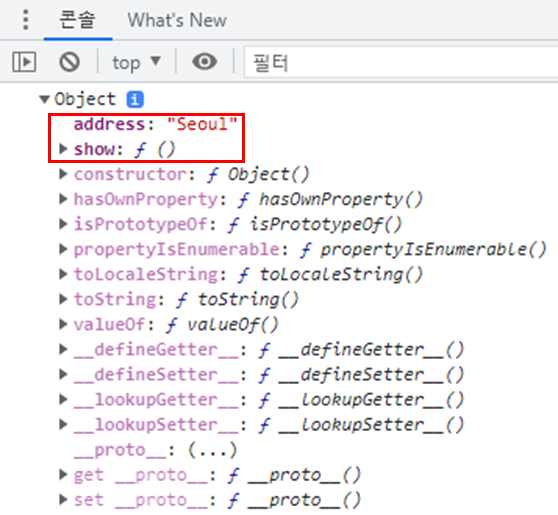
Task: Click the blue info badge beside Object
Action: [135, 99]
